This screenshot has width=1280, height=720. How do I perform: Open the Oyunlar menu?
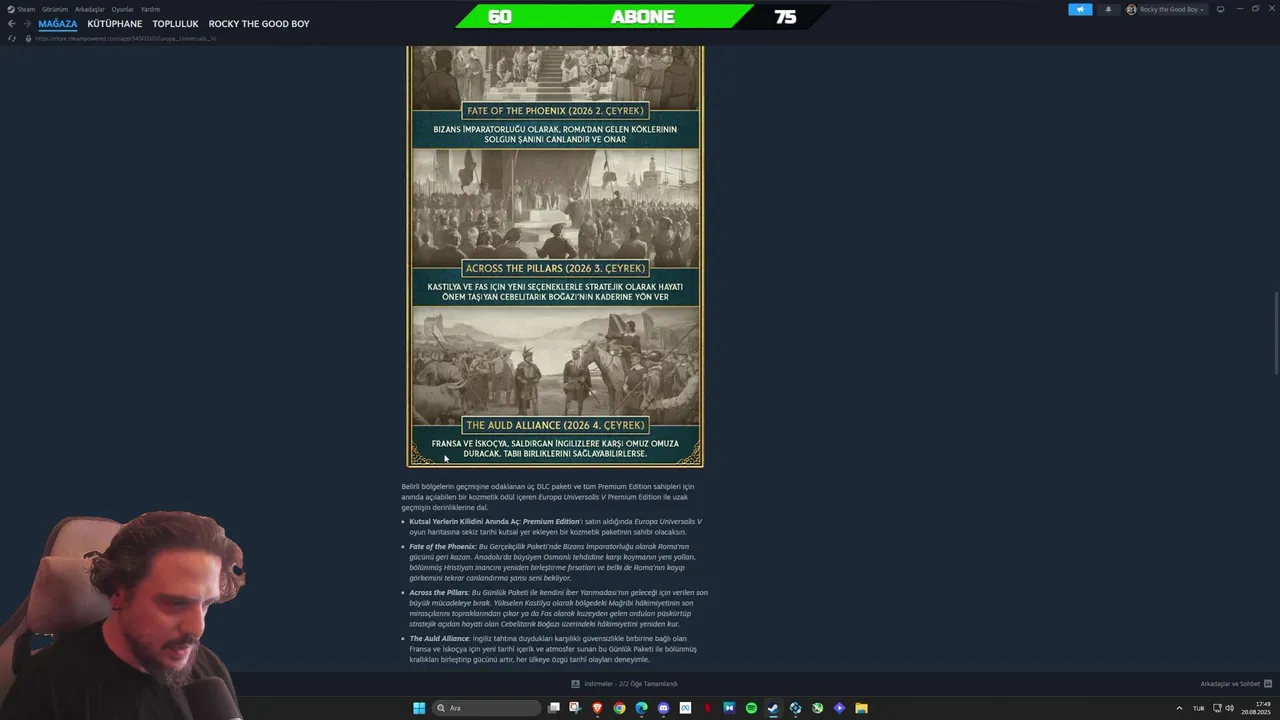coord(123,9)
